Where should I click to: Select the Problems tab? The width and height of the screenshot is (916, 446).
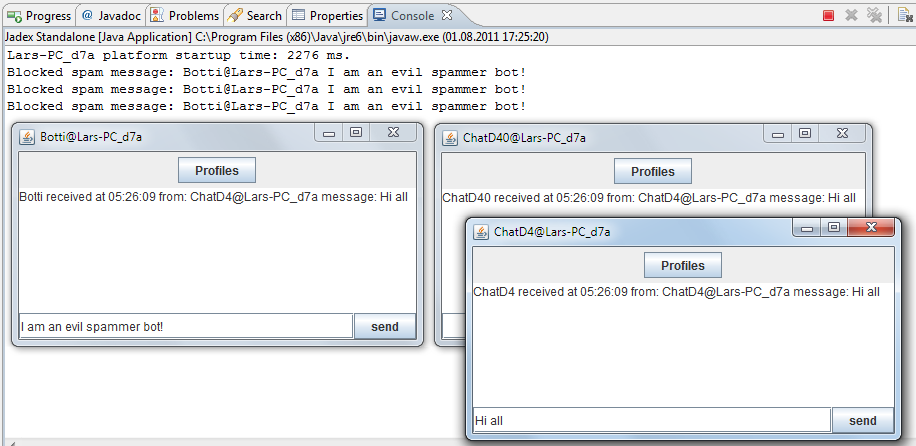185,16
